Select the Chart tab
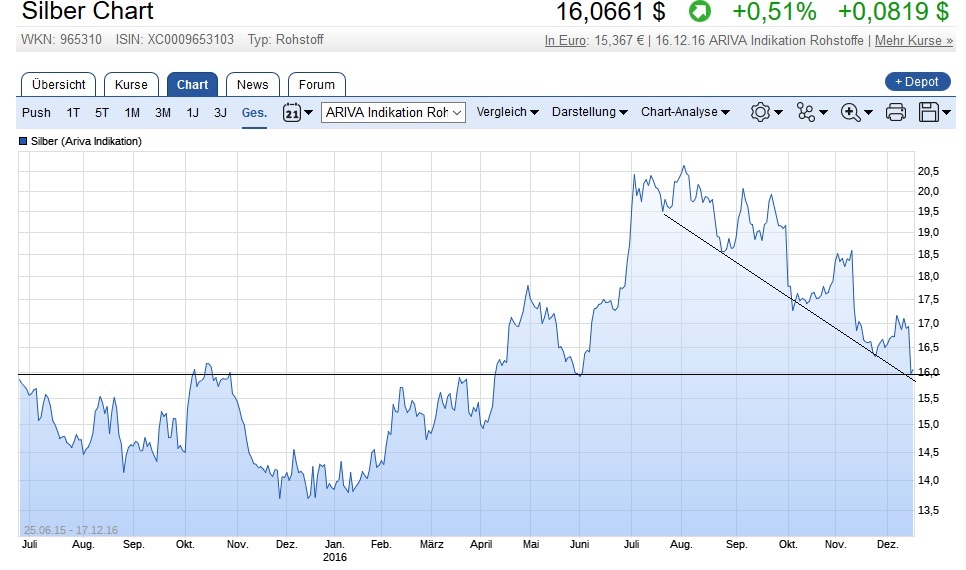966x570 pixels. click(x=192, y=84)
